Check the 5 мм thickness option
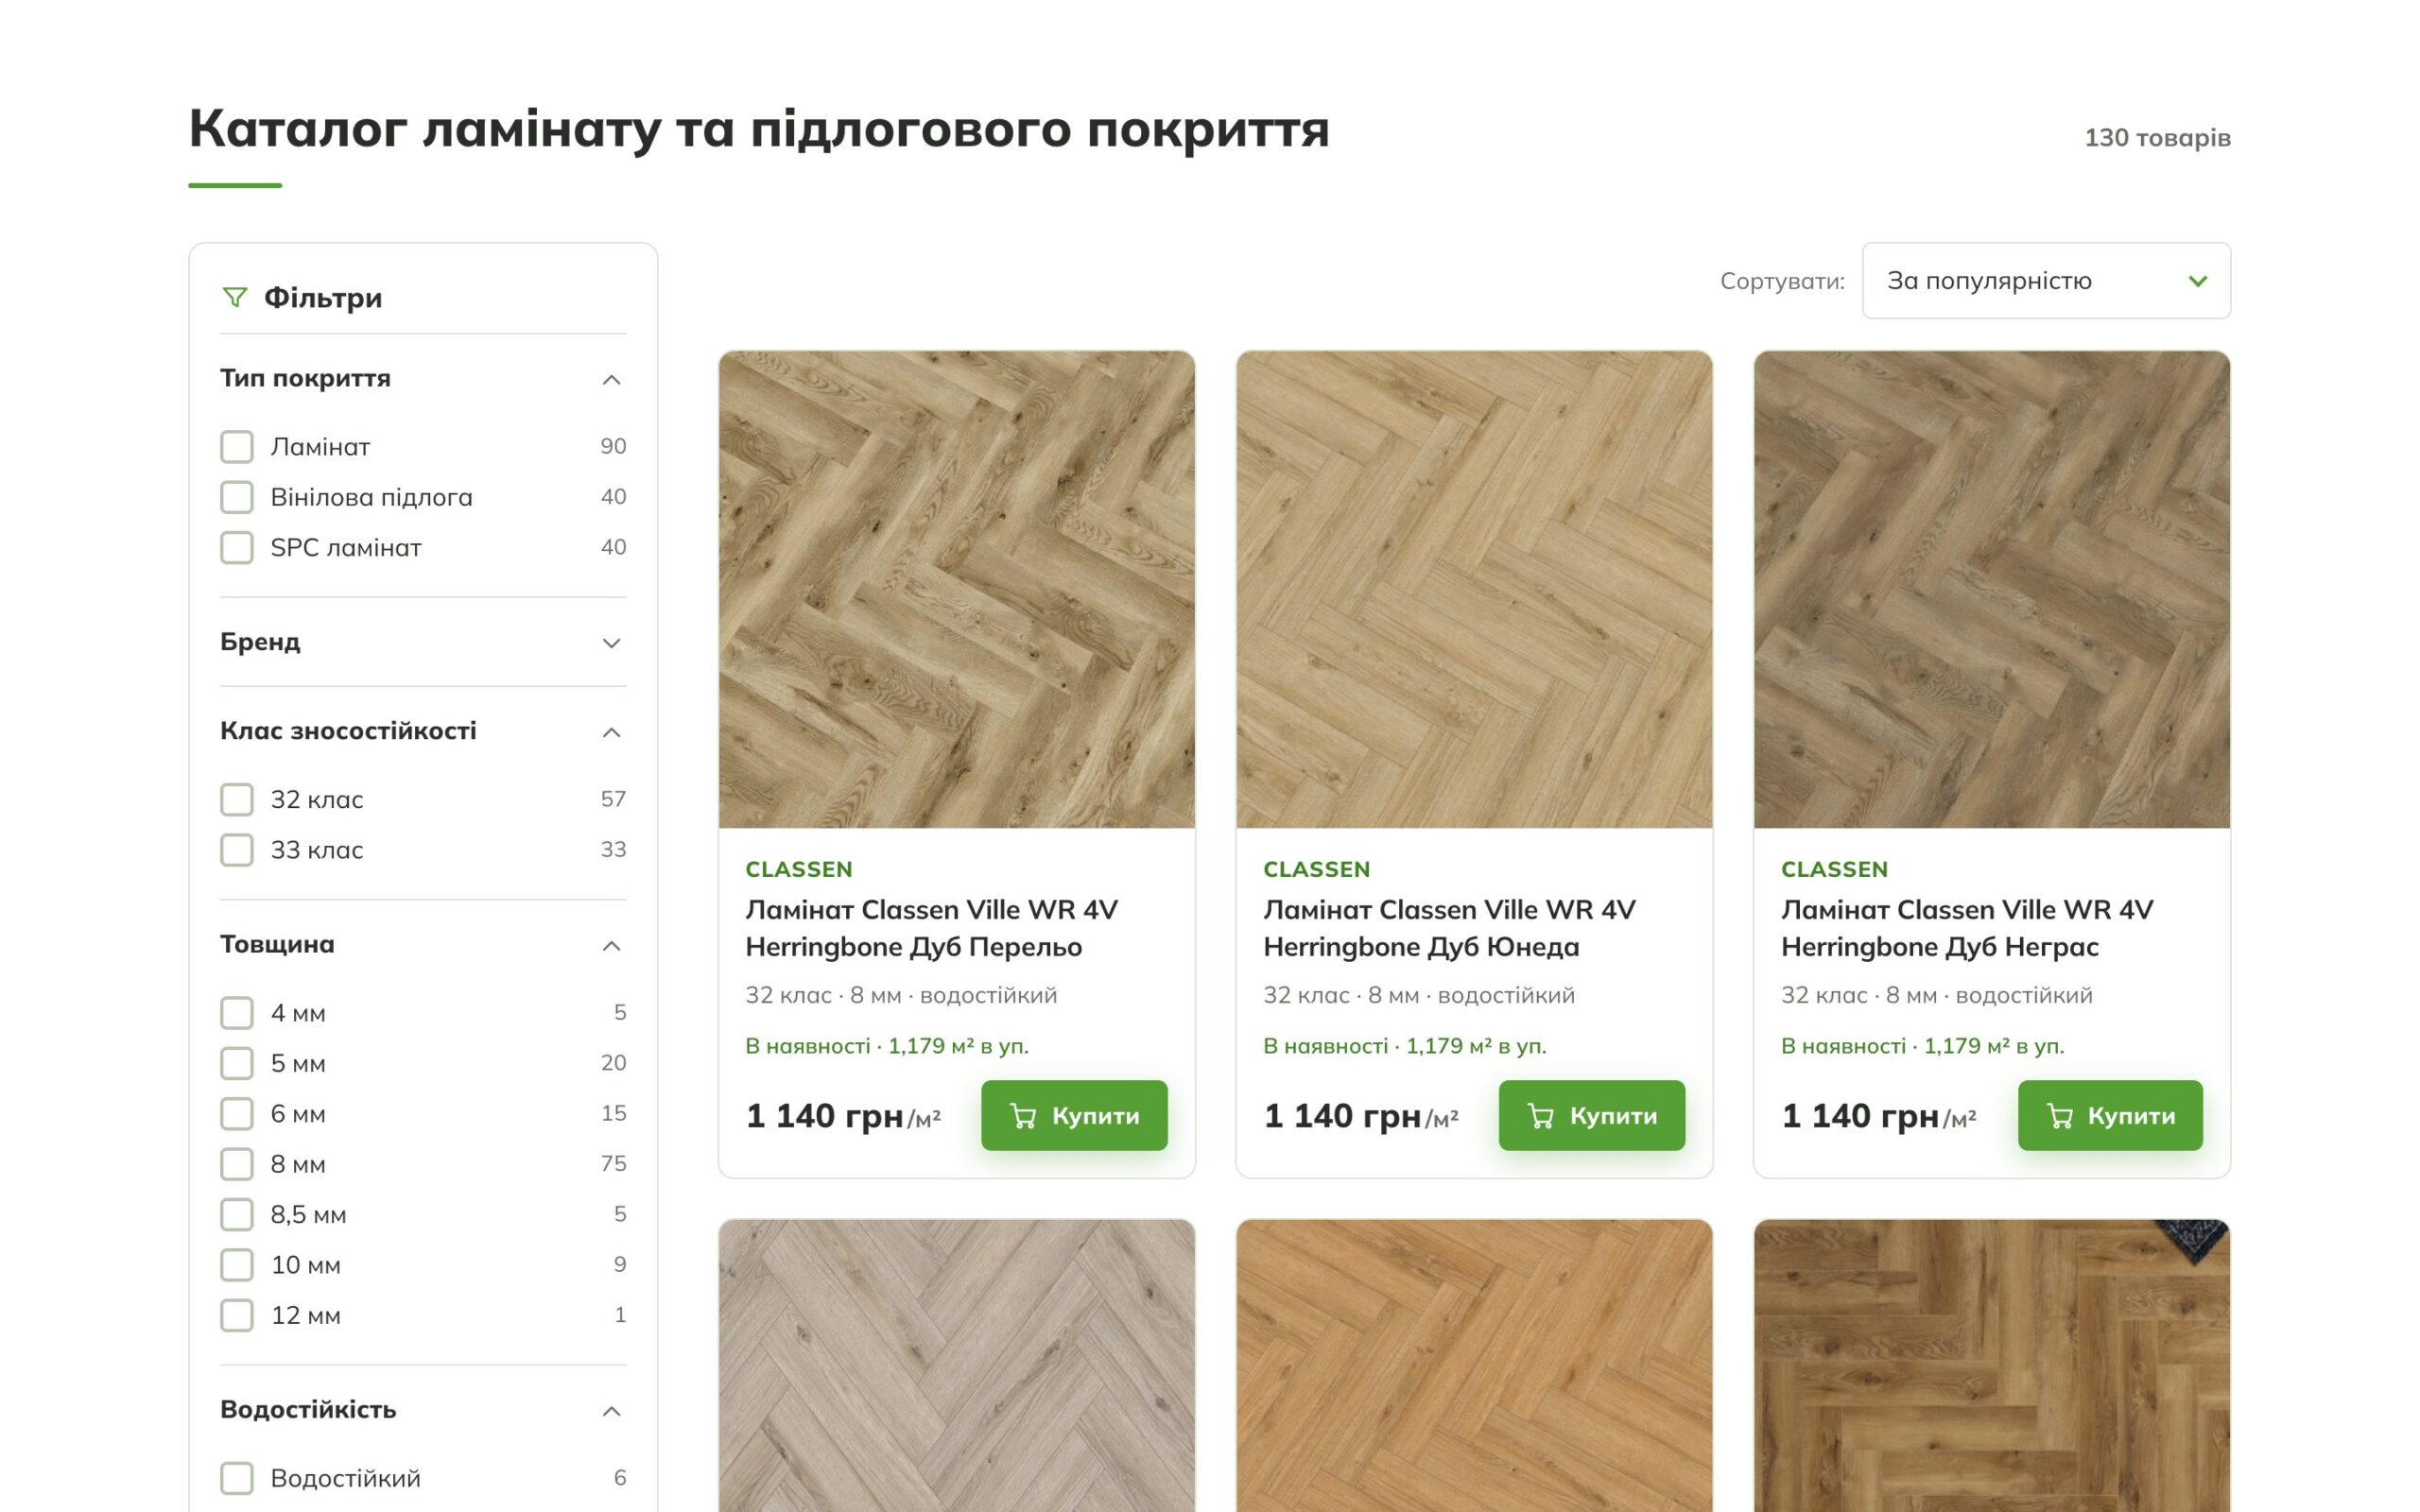 tap(237, 1063)
